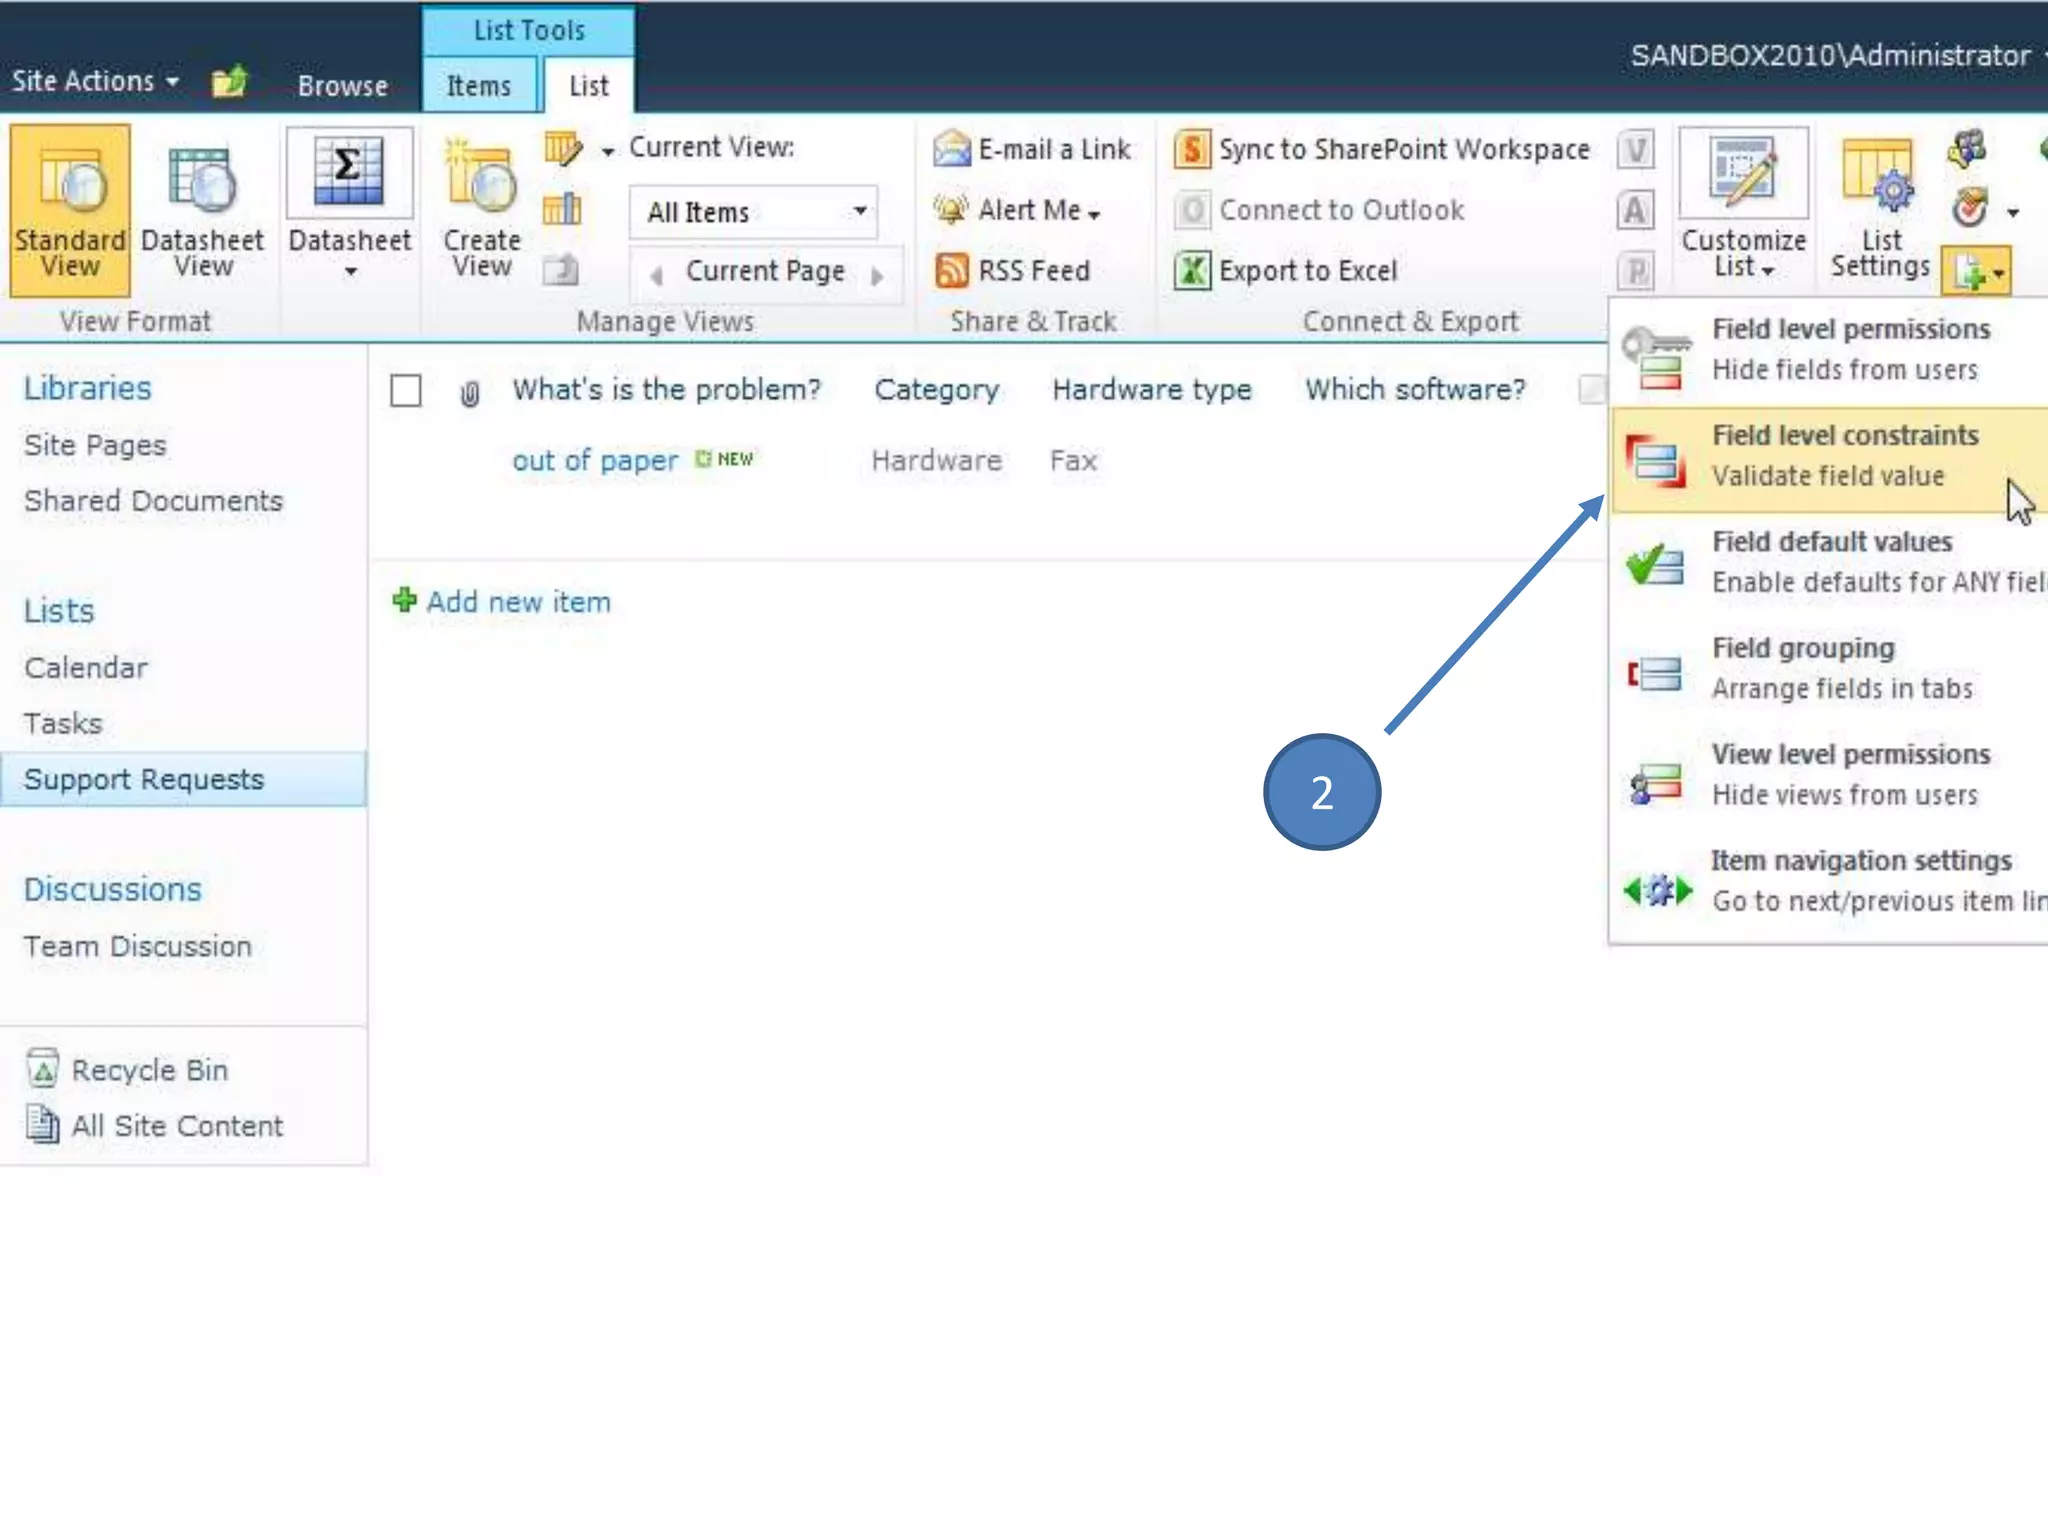The image size is (2048, 1536).
Task: Click Connect to Outlook
Action: click(x=1319, y=210)
